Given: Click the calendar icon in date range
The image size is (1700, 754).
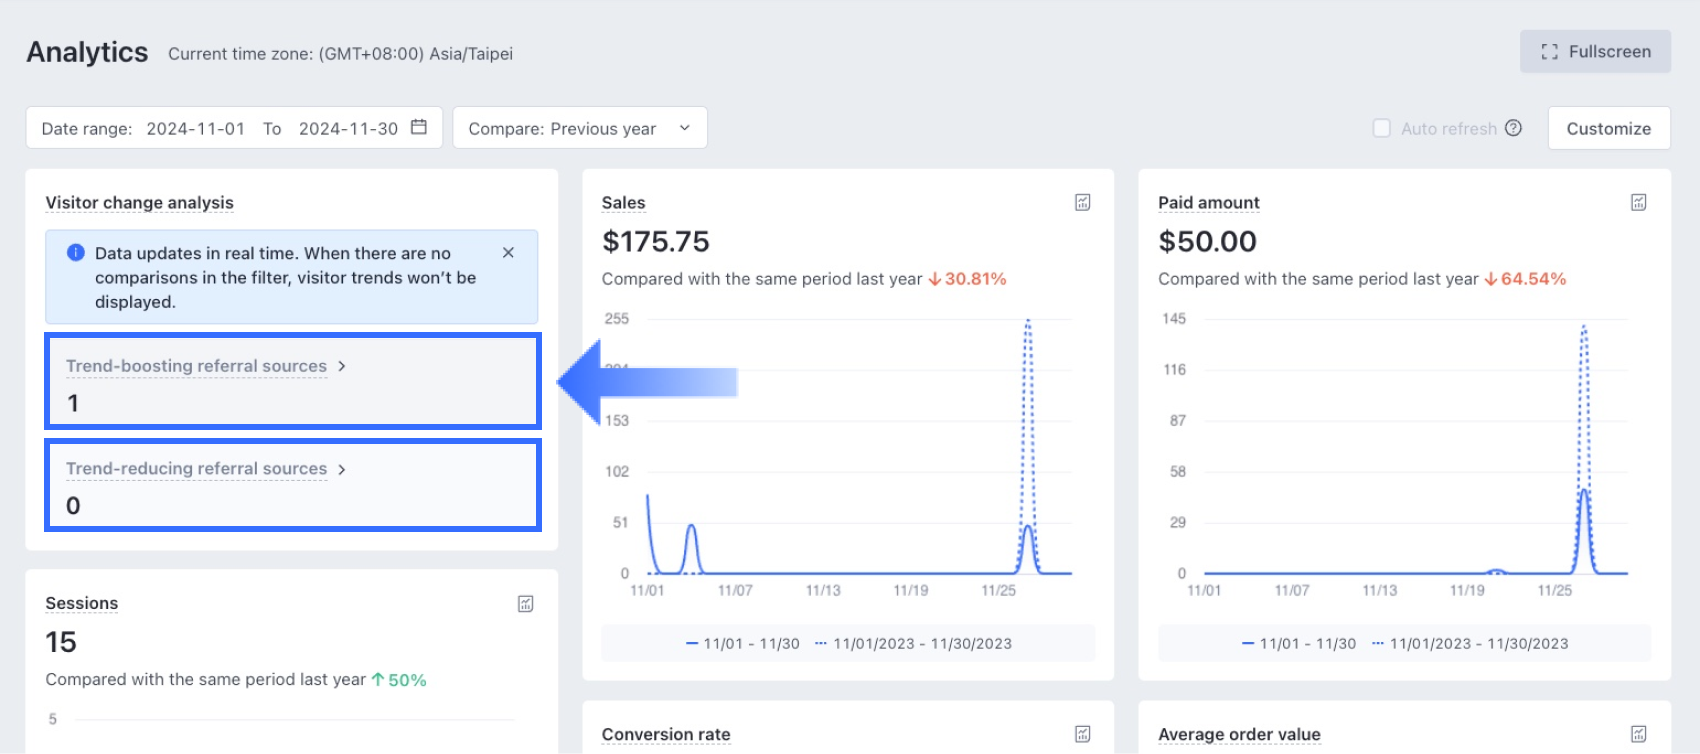Looking at the screenshot, I should point(419,127).
